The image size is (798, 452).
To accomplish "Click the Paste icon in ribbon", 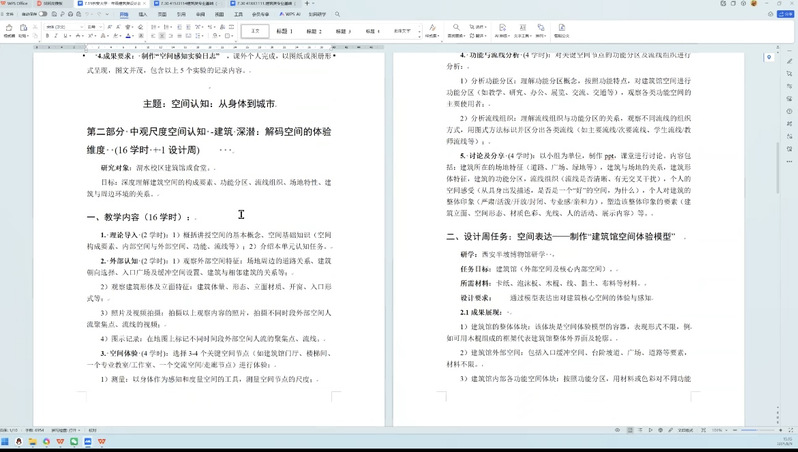I will (x=24, y=30).
